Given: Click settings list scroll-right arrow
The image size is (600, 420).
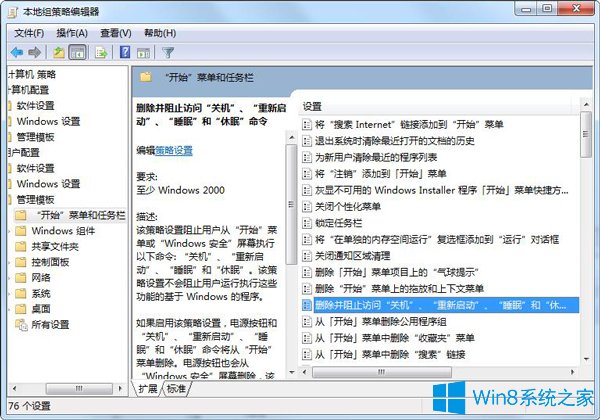Looking at the screenshot, I should 573,372.
